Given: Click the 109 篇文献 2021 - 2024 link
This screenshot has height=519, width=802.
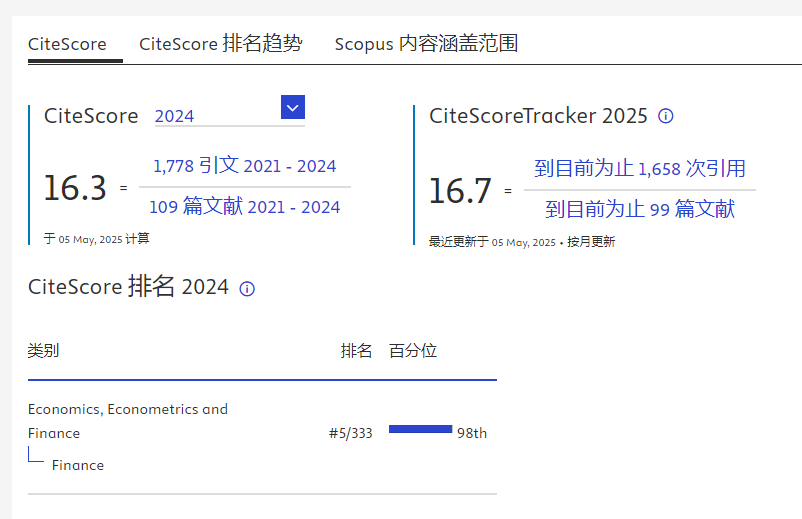Looking at the screenshot, I should pos(244,207).
